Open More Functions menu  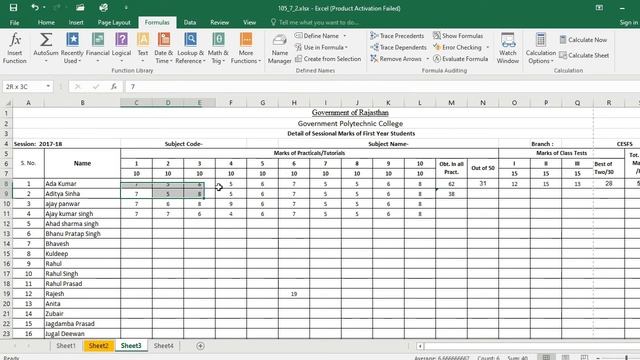(246, 48)
